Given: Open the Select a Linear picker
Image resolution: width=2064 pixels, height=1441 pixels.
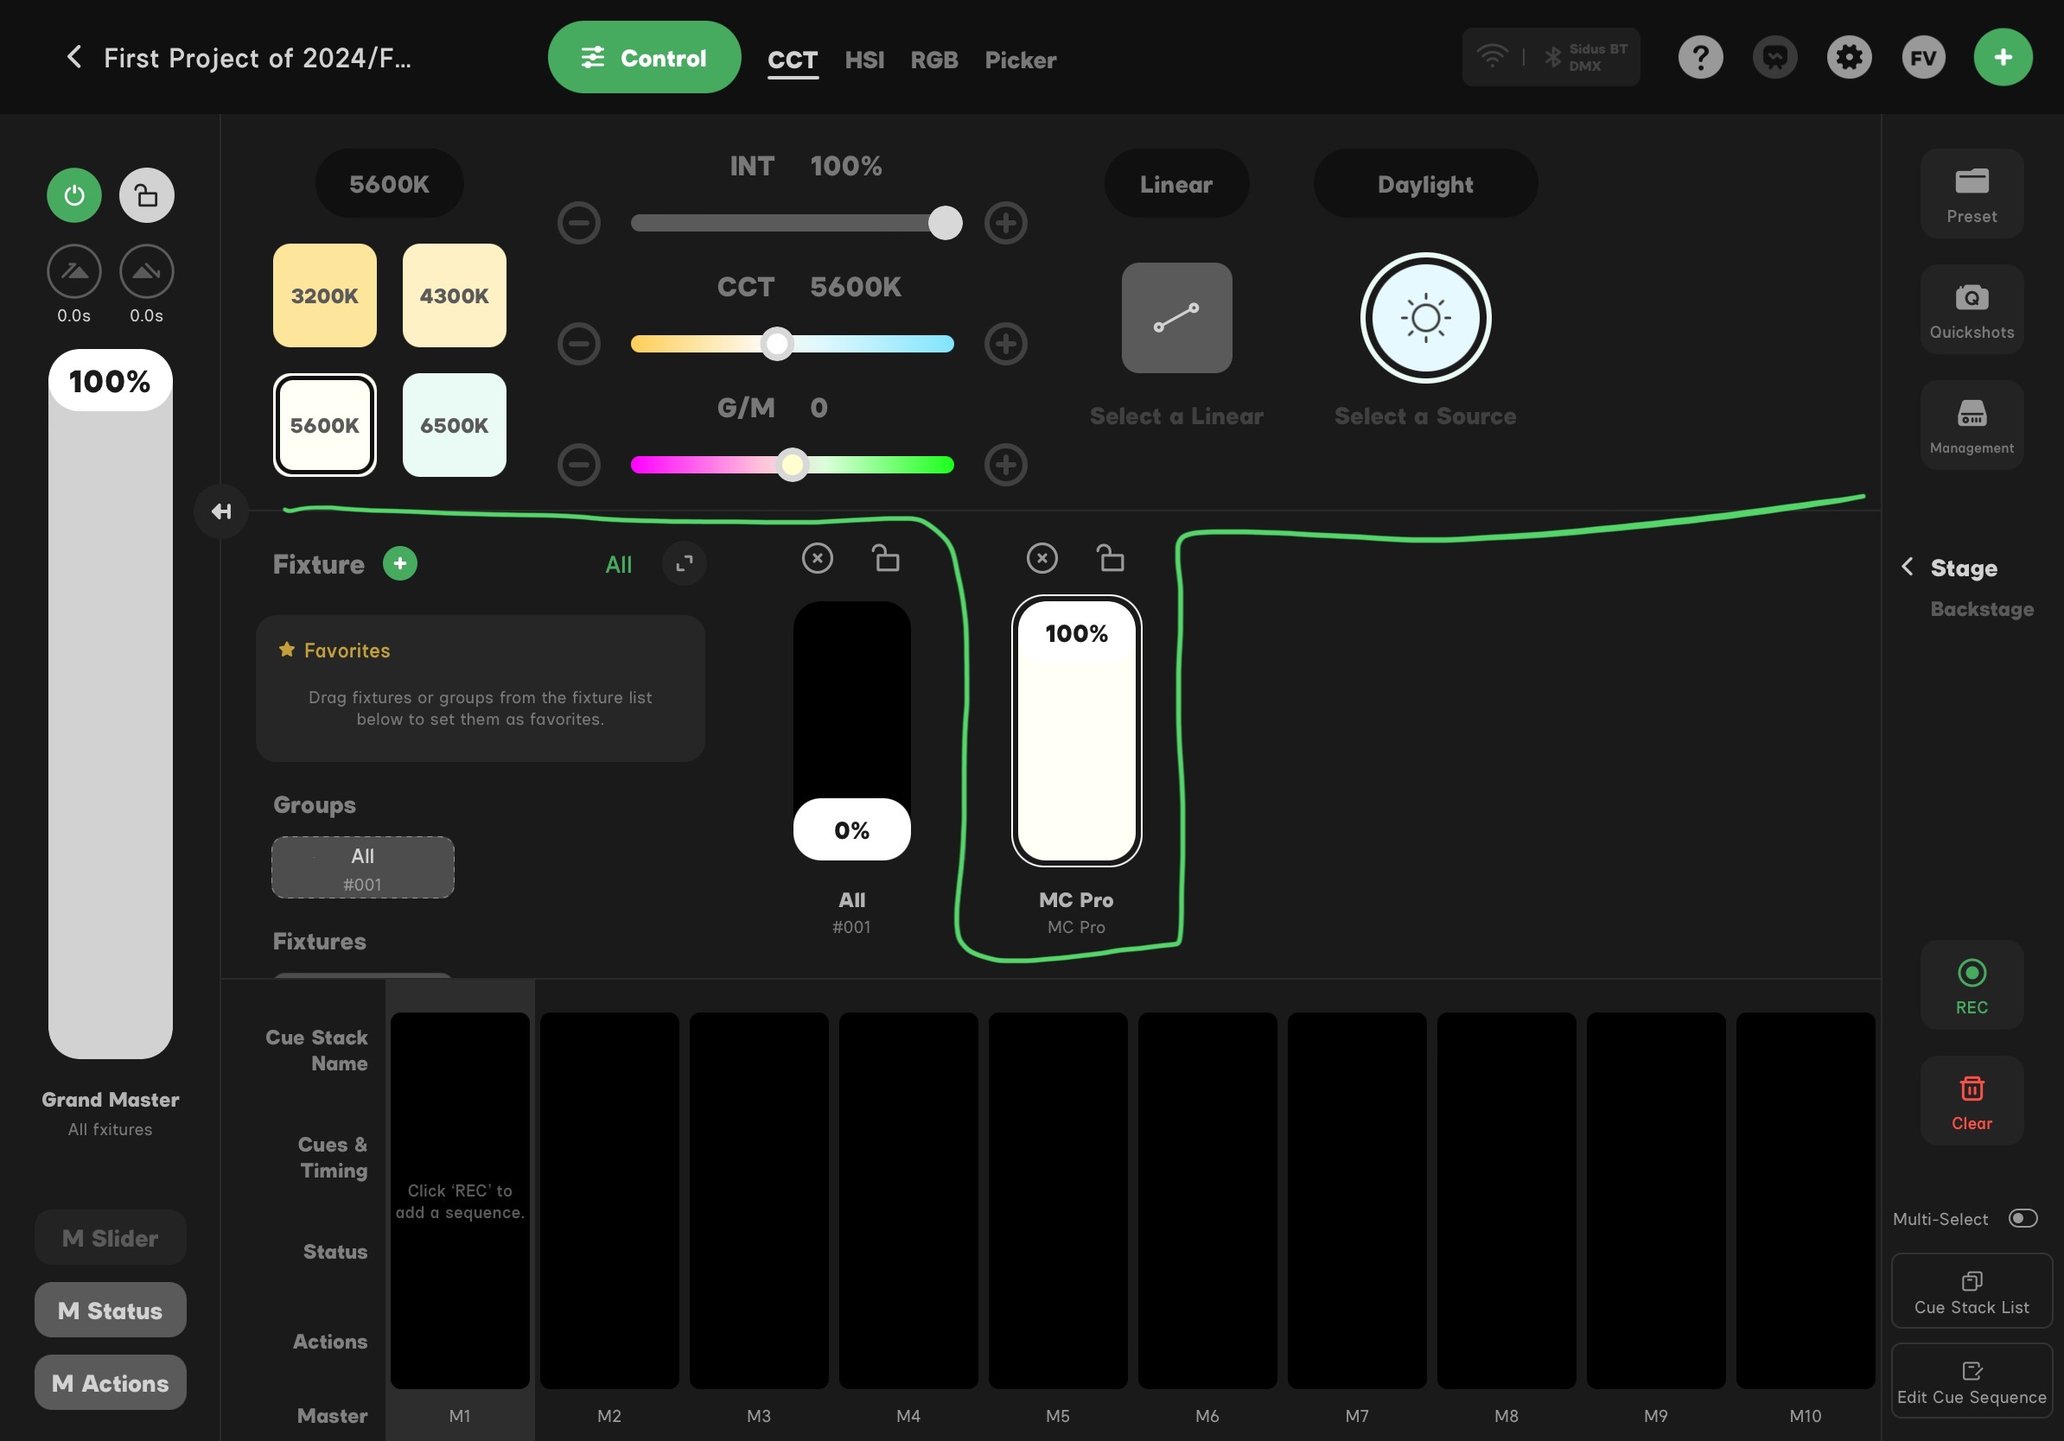Looking at the screenshot, I should tap(1176, 317).
